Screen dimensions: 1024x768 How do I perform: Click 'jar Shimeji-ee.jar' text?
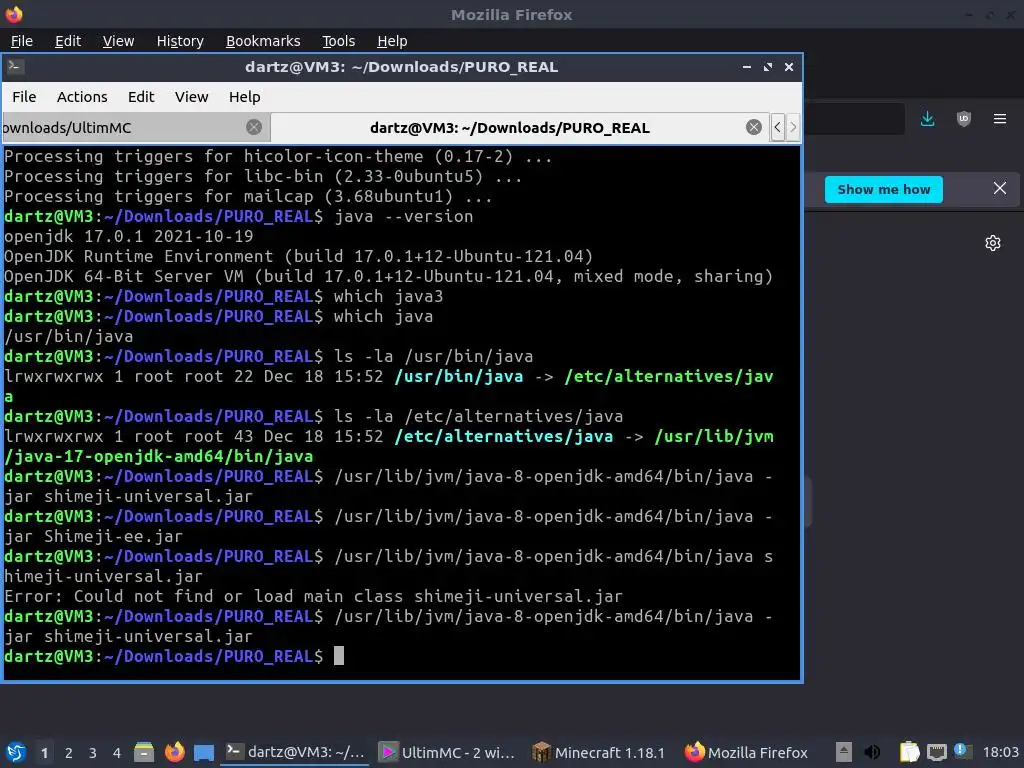(93, 536)
